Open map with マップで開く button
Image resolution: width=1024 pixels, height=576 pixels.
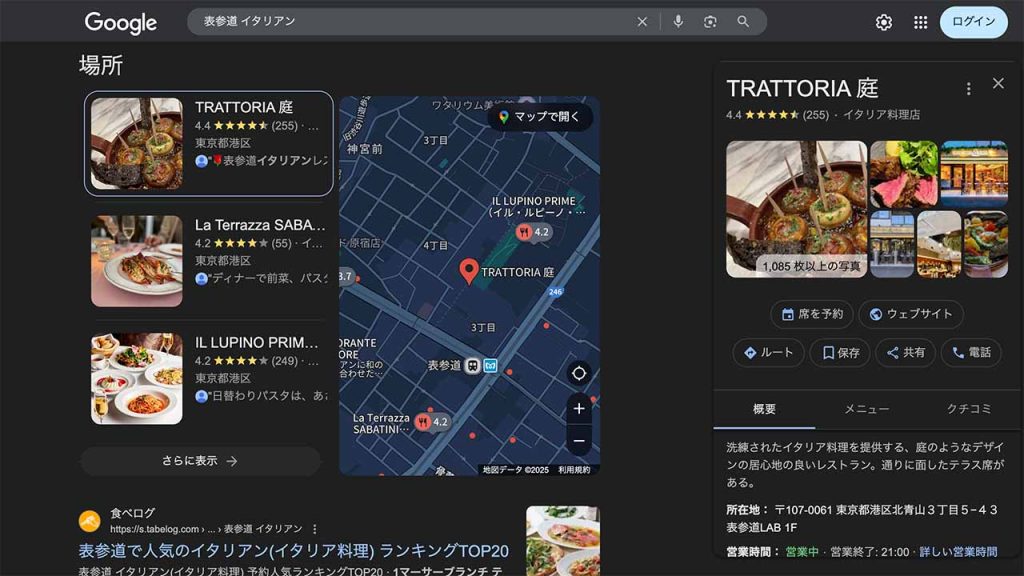(539, 117)
